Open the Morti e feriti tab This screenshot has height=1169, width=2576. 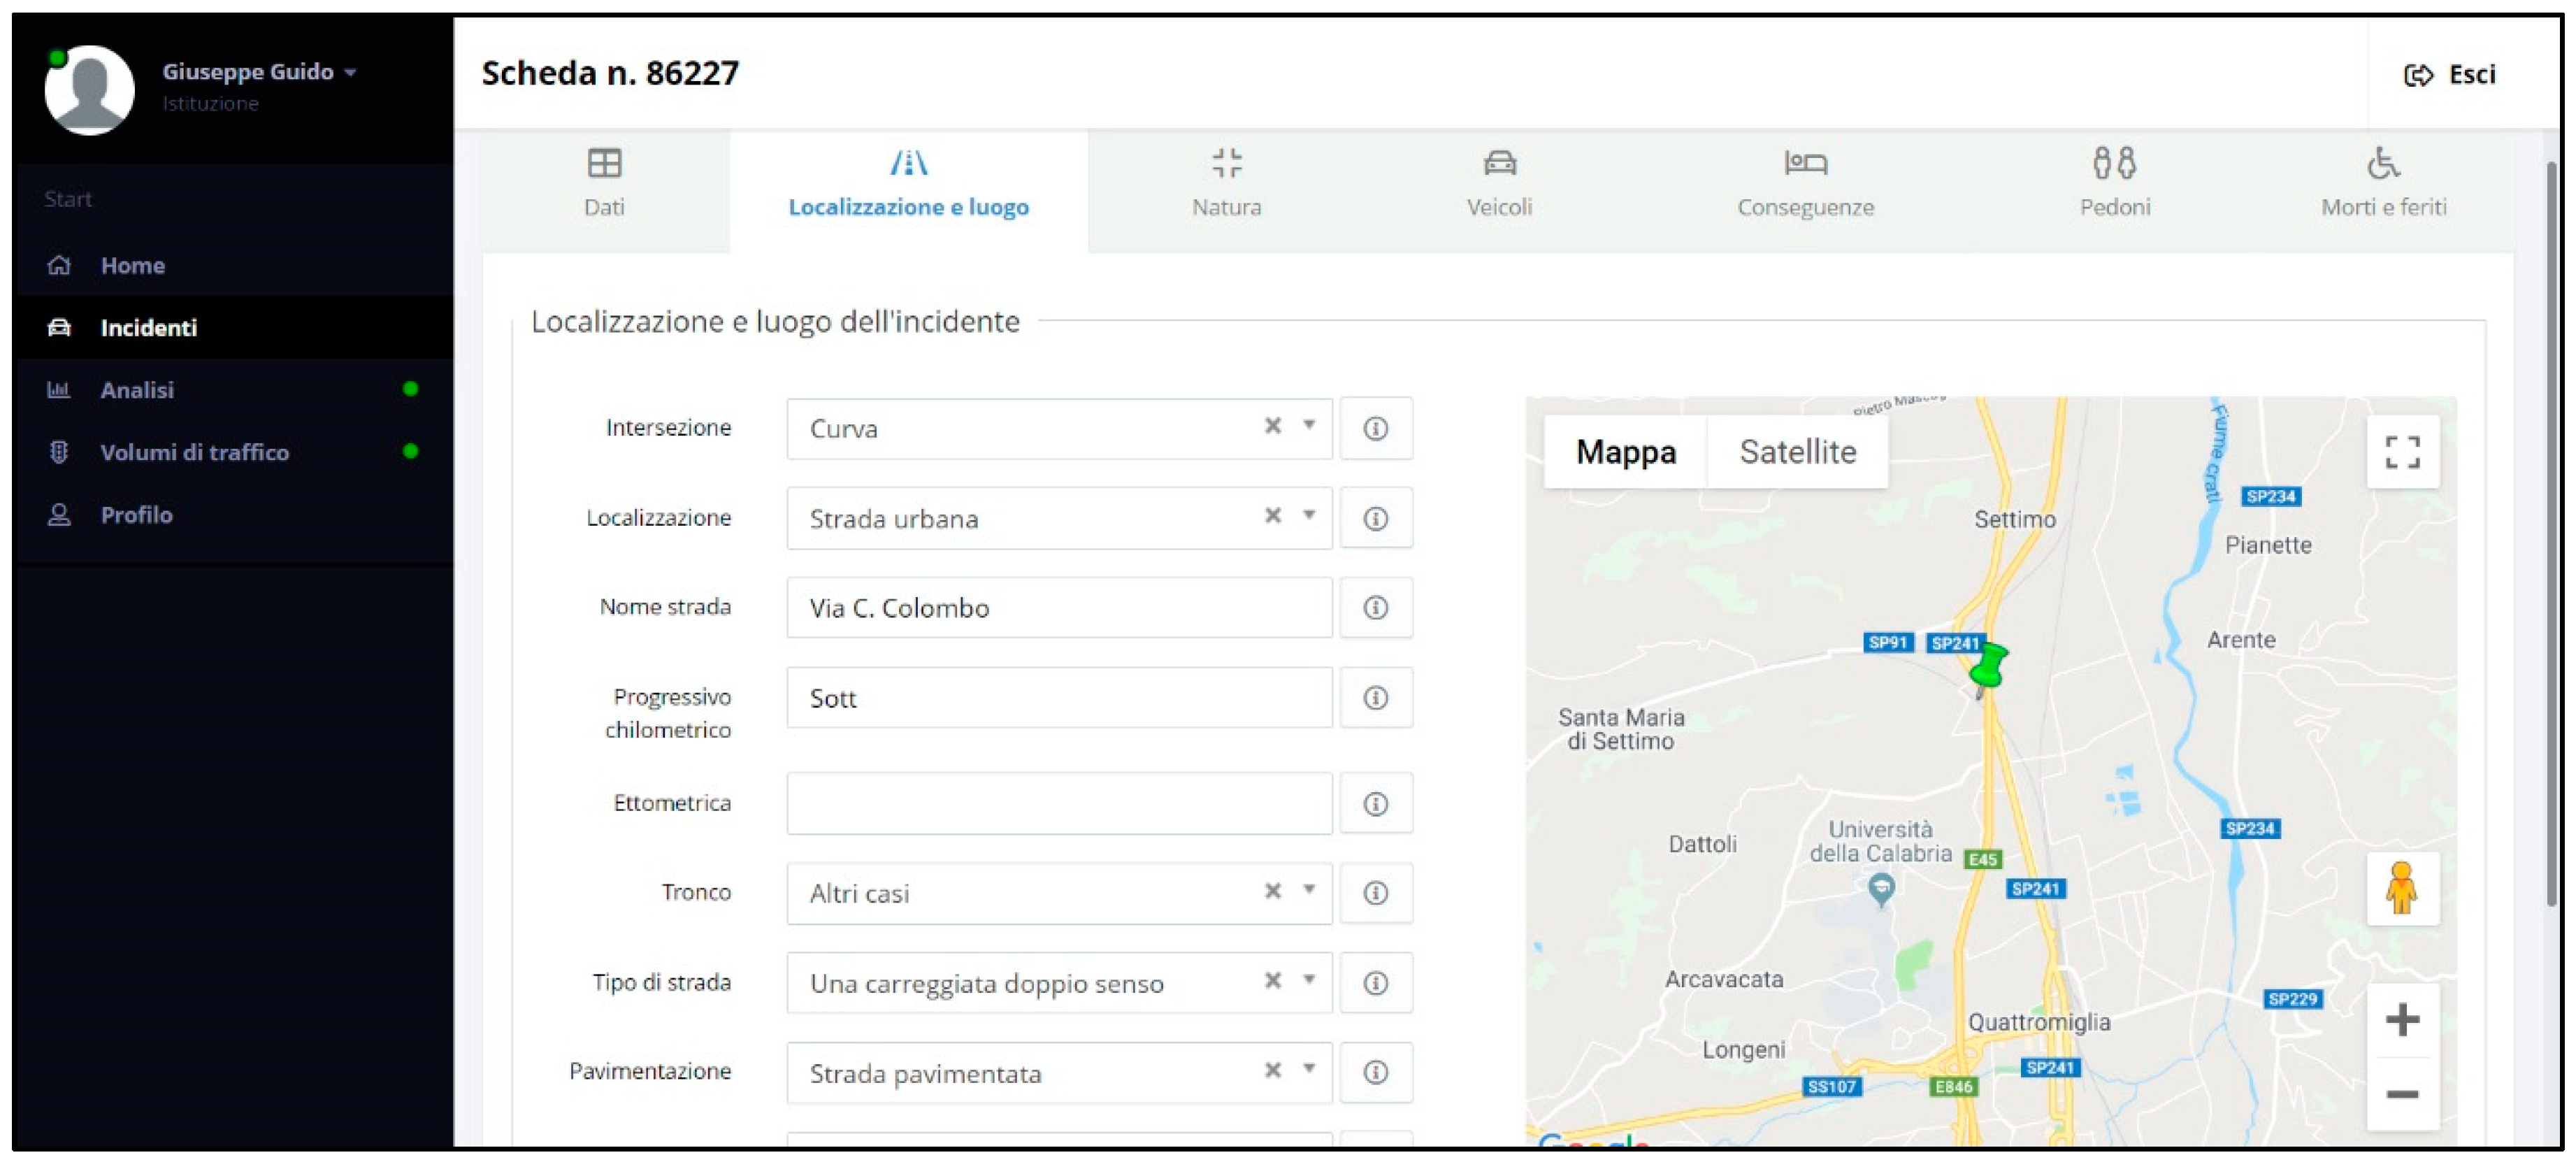pyautogui.click(x=2383, y=185)
